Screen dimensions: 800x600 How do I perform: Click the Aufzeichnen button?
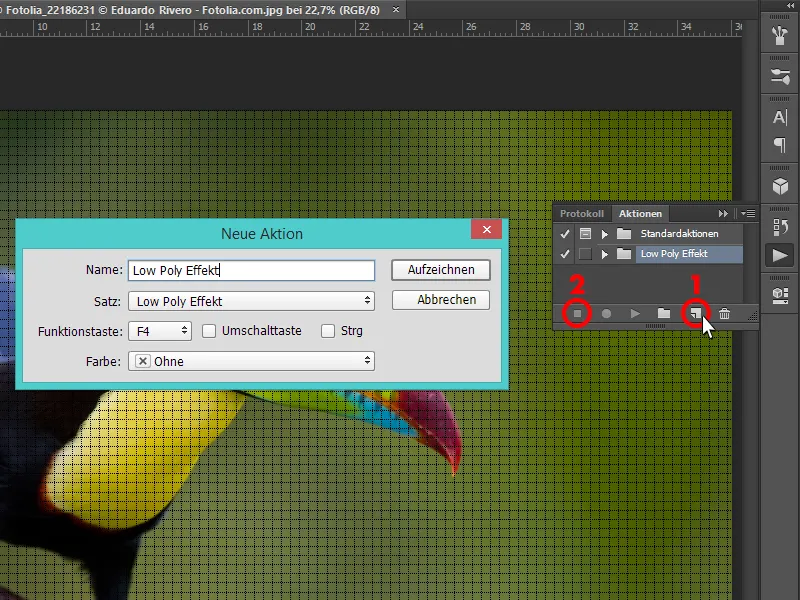(x=440, y=270)
